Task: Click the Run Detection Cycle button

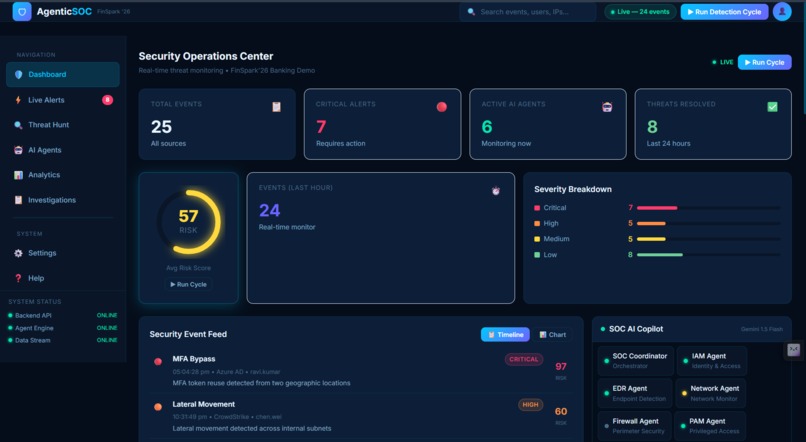Action: (x=724, y=12)
